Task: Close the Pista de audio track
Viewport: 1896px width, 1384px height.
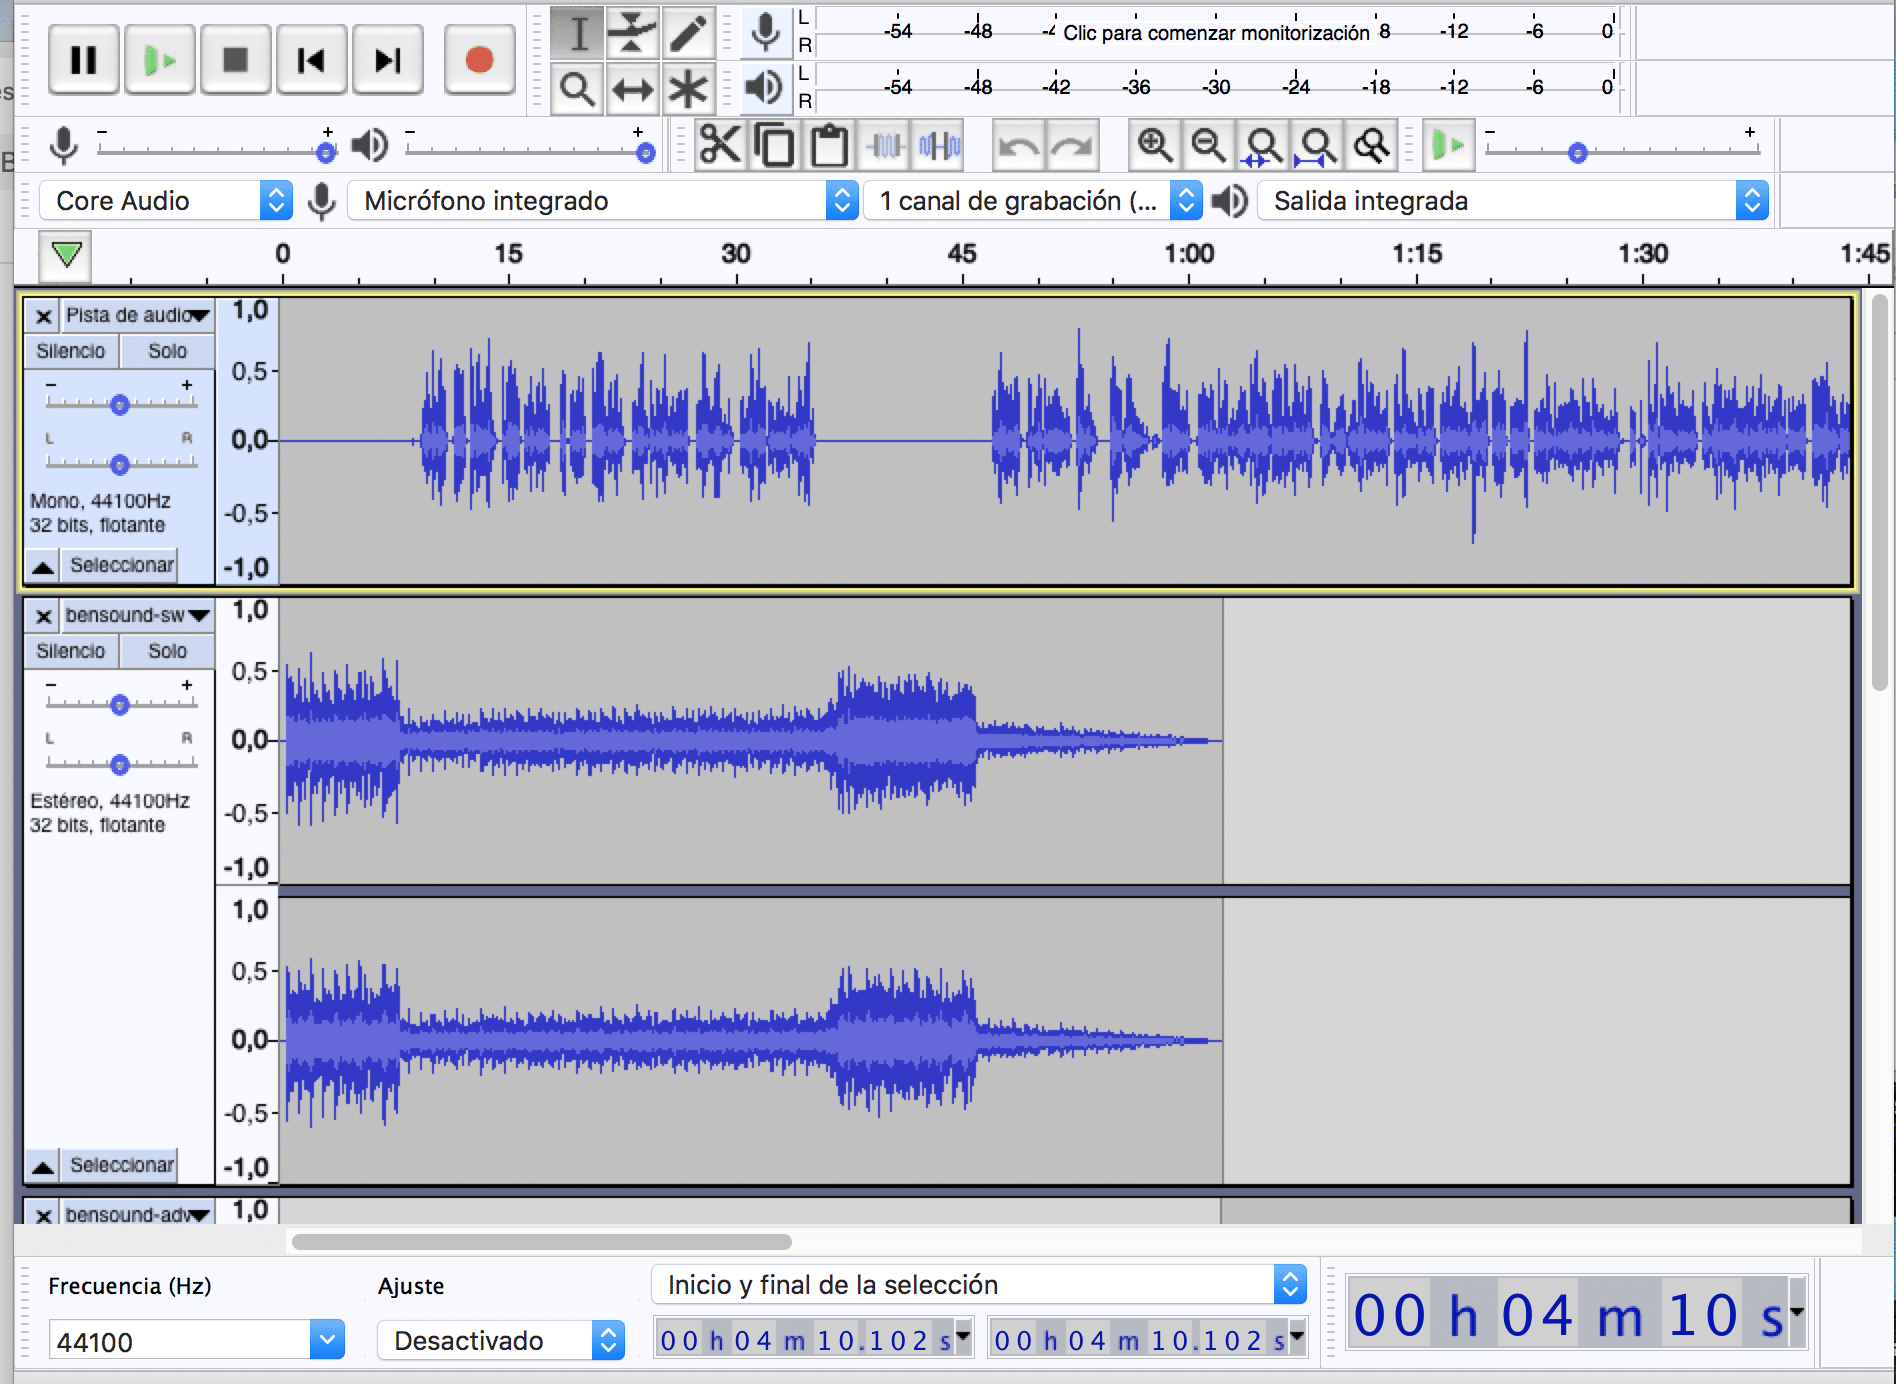Action: [x=43, y=316]
